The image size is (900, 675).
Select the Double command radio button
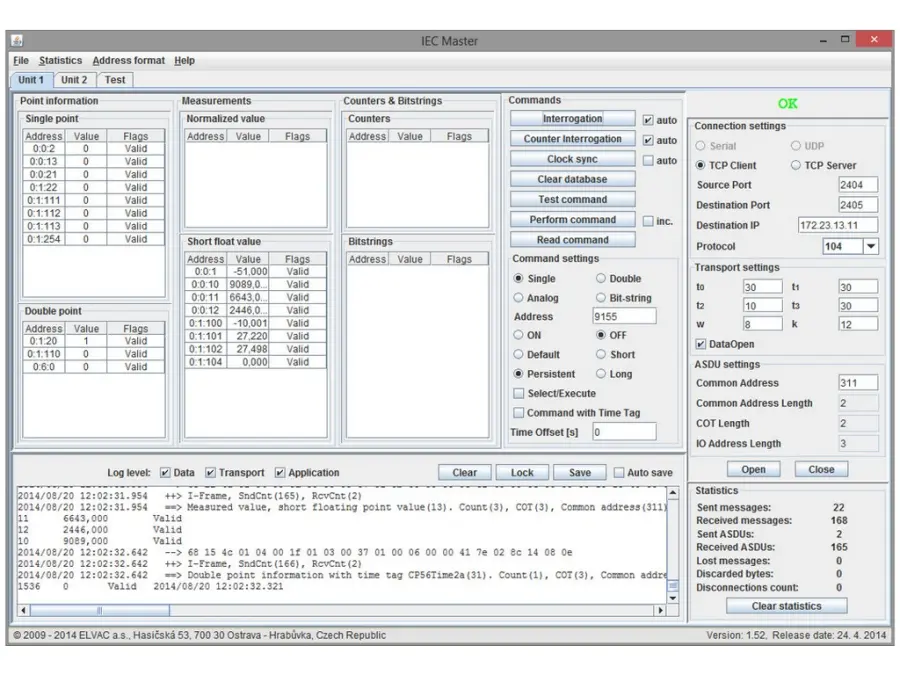(601, 279)
